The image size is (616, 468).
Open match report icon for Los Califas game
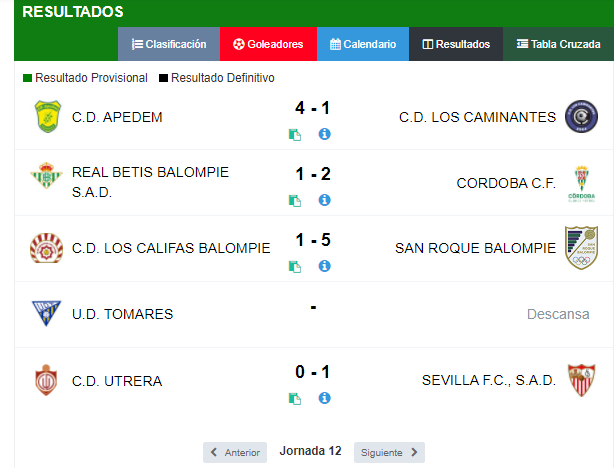[x=295, y=267]
